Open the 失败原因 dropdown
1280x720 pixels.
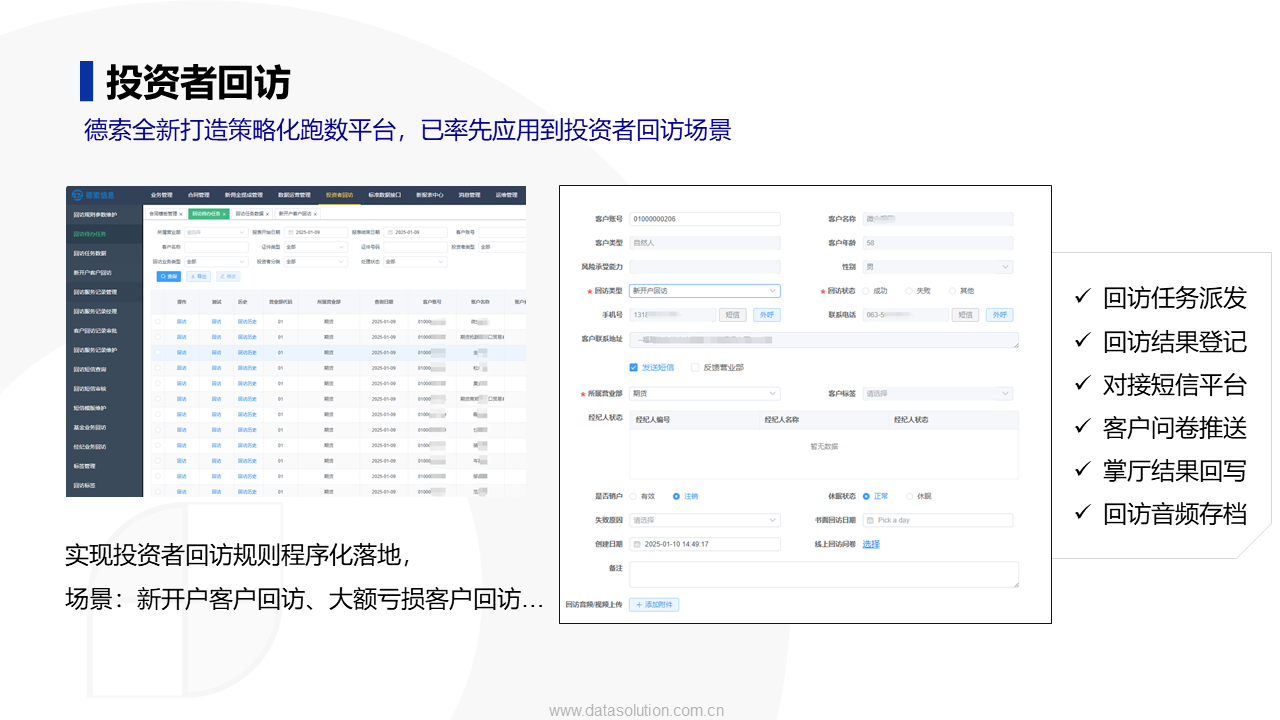pyautogui.click(x=705, y=520)
